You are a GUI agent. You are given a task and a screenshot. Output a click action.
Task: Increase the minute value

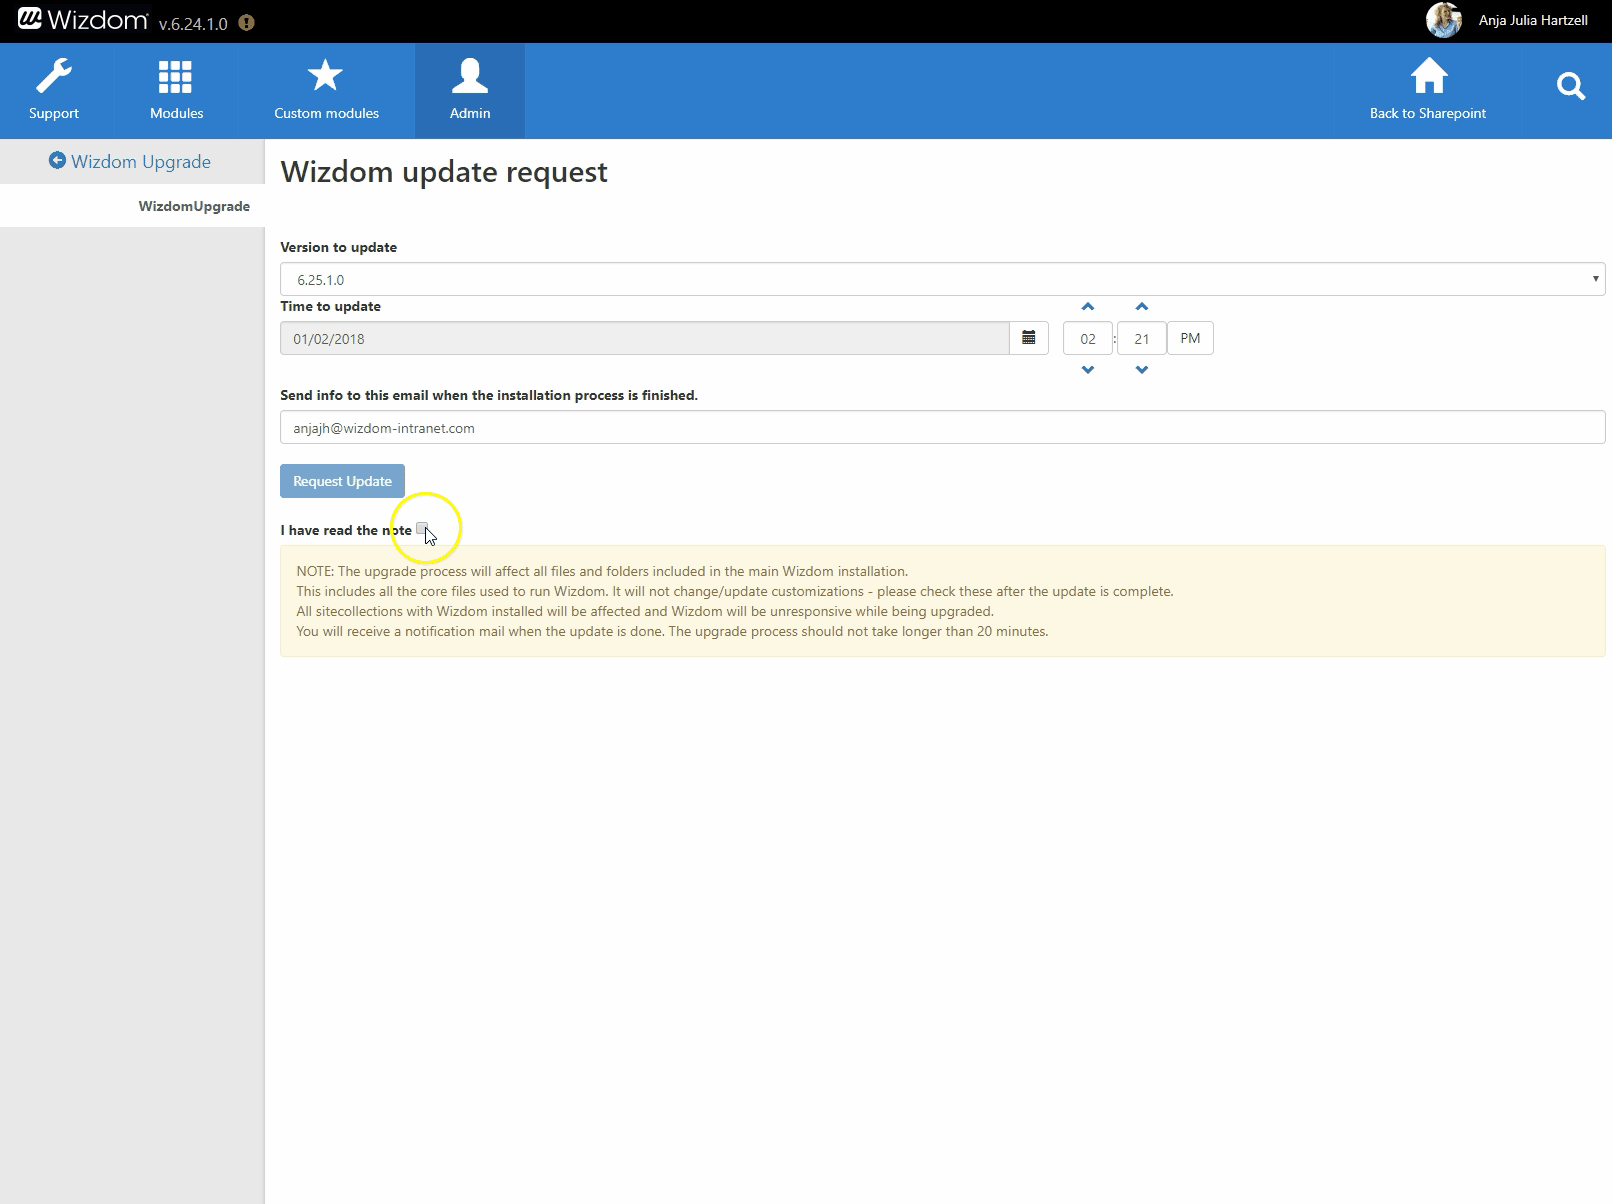pyautogui.click(x=1142, y=307)
